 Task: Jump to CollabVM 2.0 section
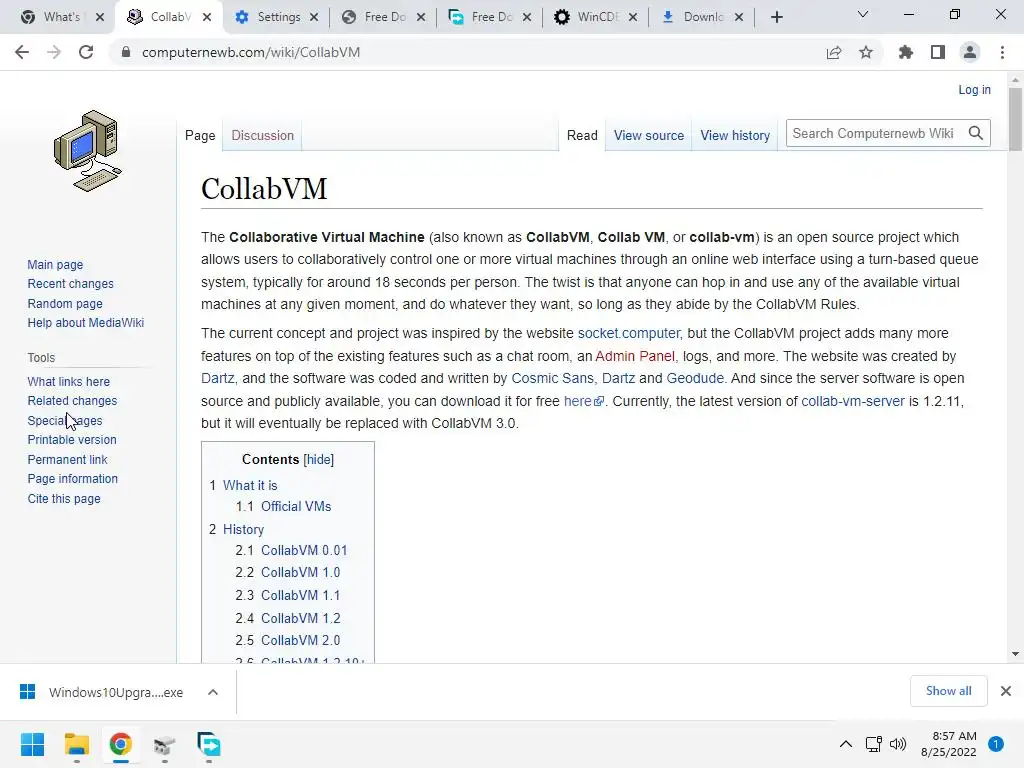pyautogui.click(x=300, y=640)
